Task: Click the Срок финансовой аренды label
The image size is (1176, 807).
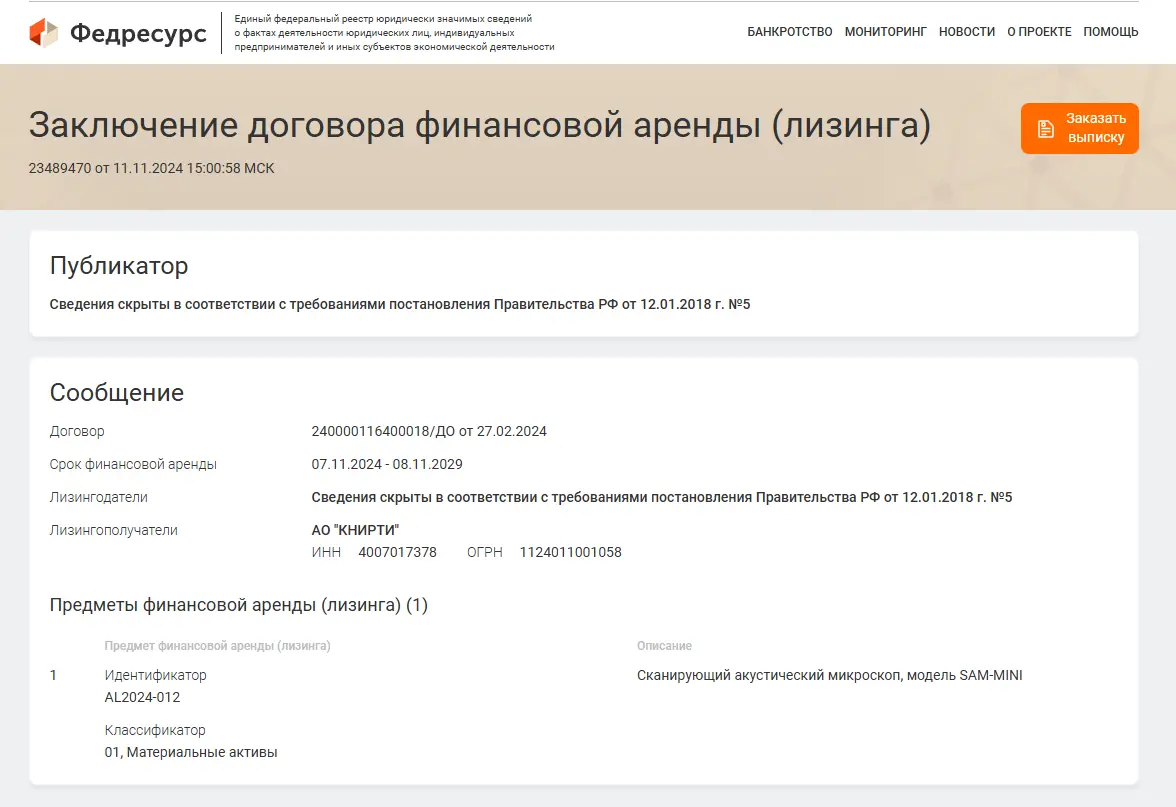Action: click(x=133, y=464)
